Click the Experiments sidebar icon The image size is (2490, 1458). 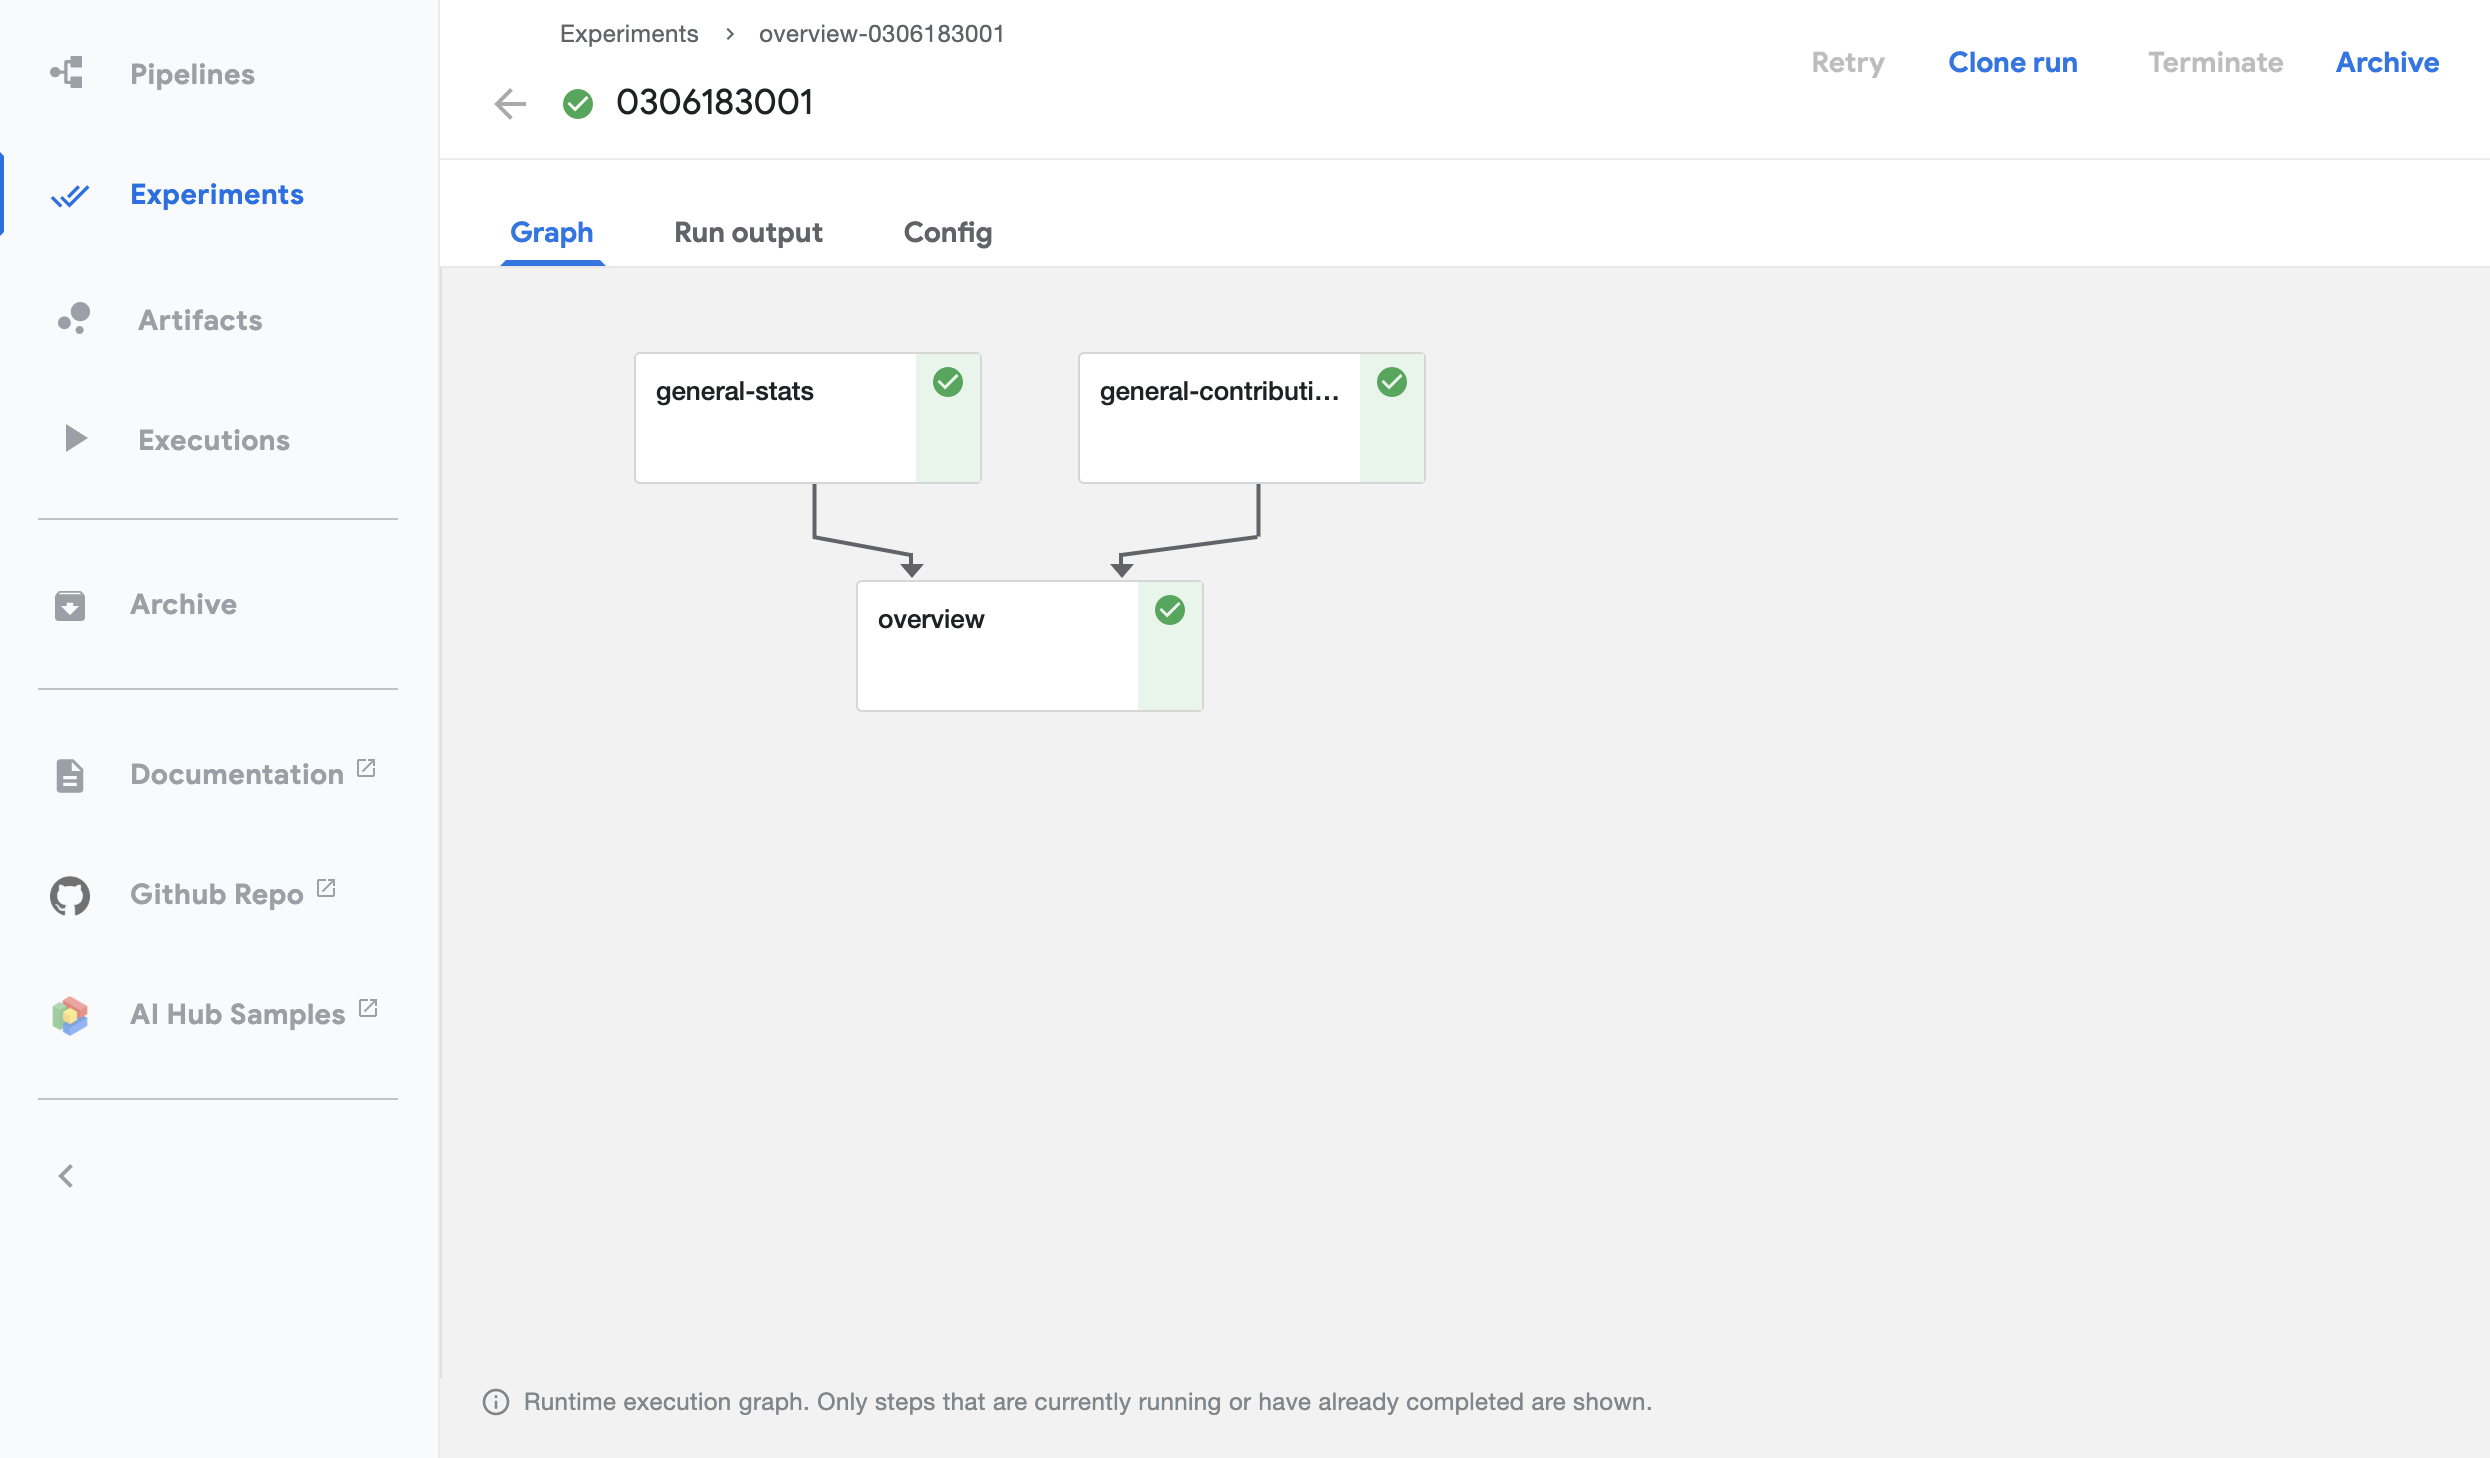tap(69, 193)
